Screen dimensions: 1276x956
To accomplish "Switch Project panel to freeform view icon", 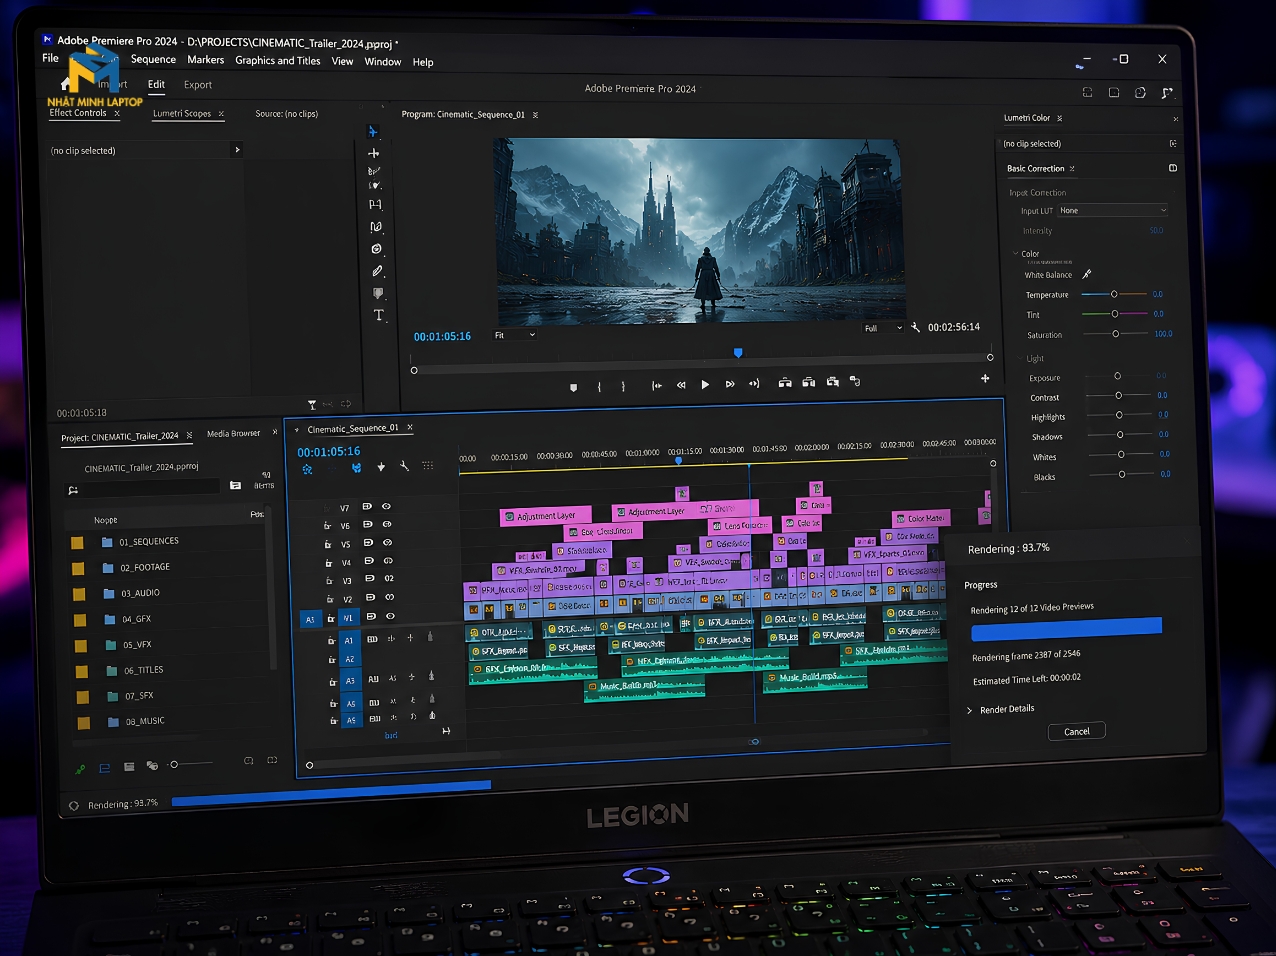I will (x=152, y=766).
